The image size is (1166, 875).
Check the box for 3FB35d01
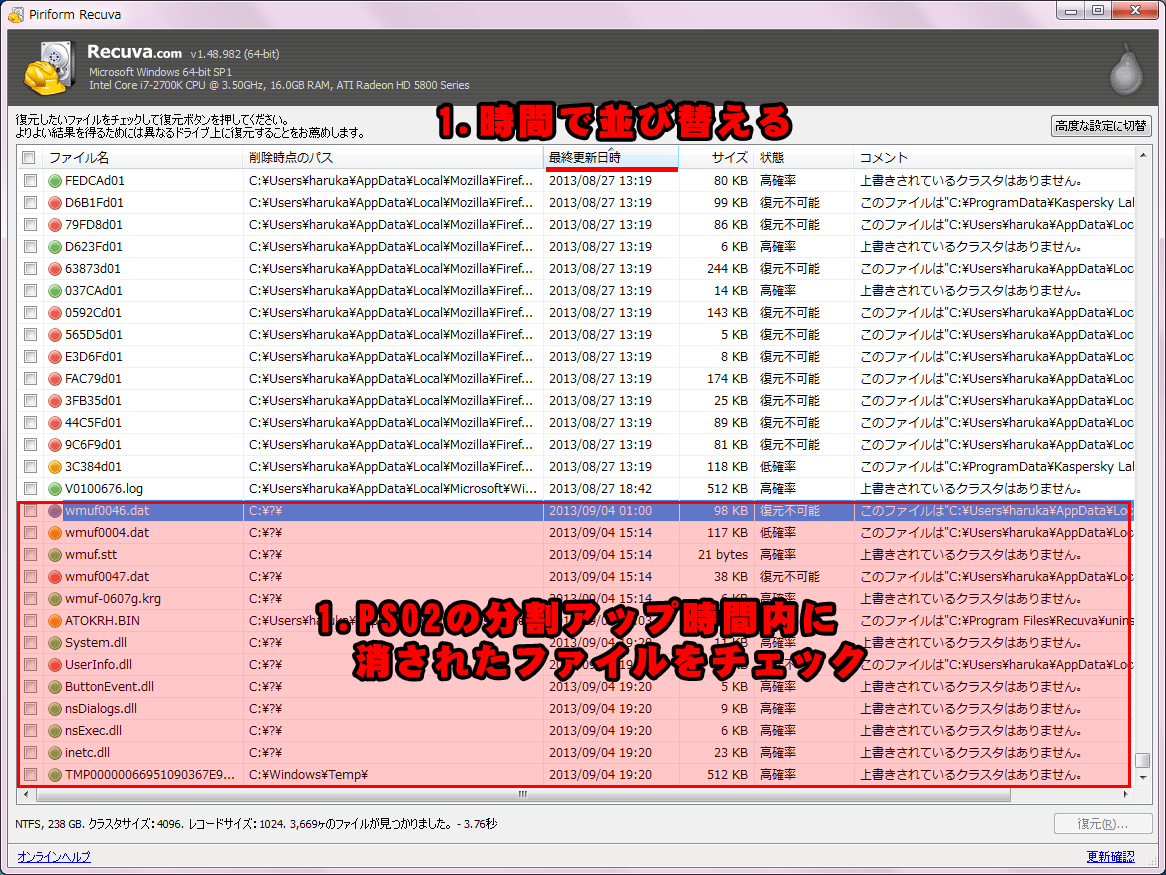[x=30, y=401]
